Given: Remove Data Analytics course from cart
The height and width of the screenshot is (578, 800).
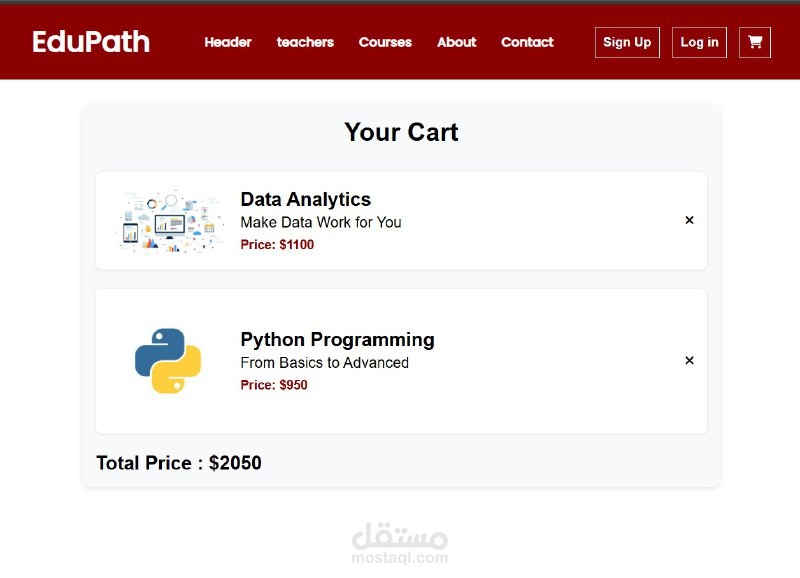Looking at the screenshot, I should tap(689, 220).
